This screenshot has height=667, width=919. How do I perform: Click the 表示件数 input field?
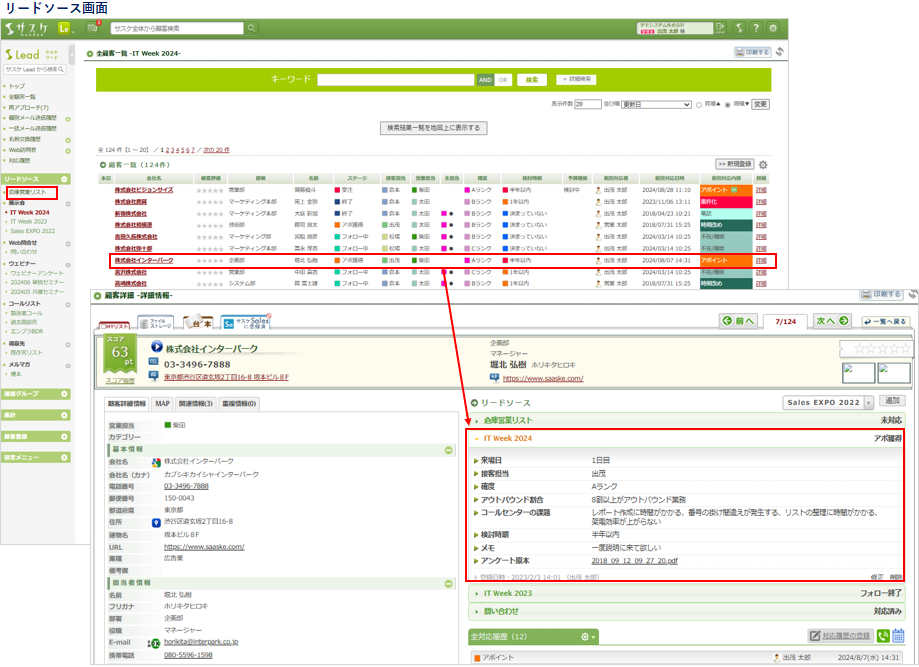[x=588, y=104]
